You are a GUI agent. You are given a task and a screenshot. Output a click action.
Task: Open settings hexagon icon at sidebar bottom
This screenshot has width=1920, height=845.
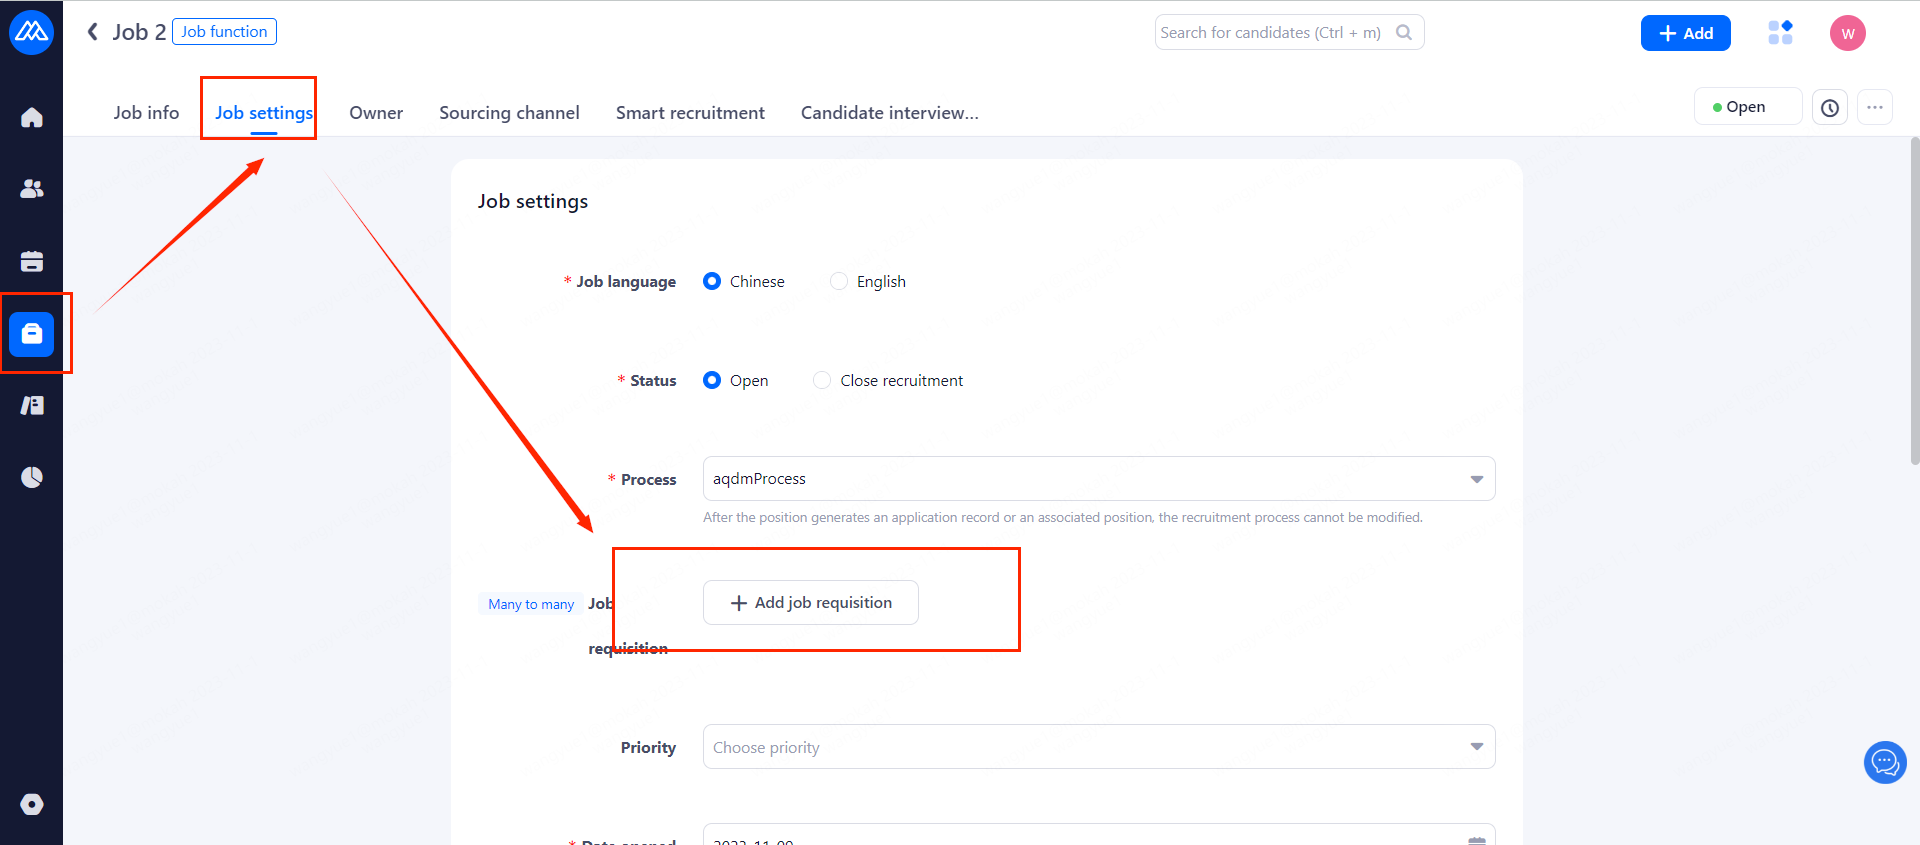[x=32, y=804]
